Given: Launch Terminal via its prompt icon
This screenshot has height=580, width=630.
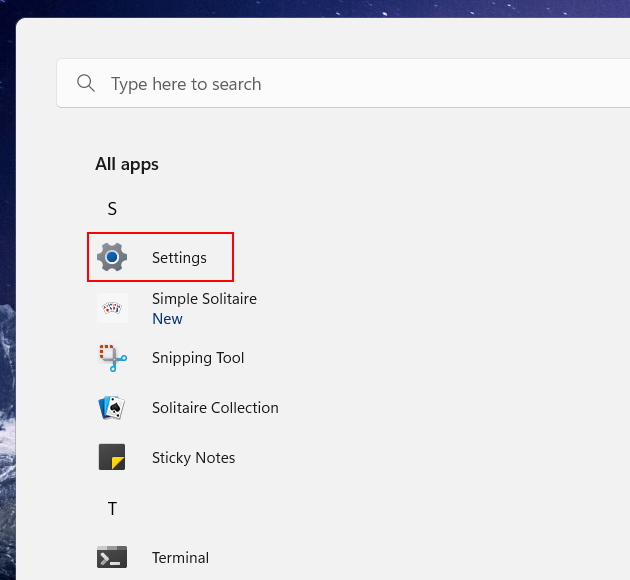Looking at the screenshot, I should 112,557.
